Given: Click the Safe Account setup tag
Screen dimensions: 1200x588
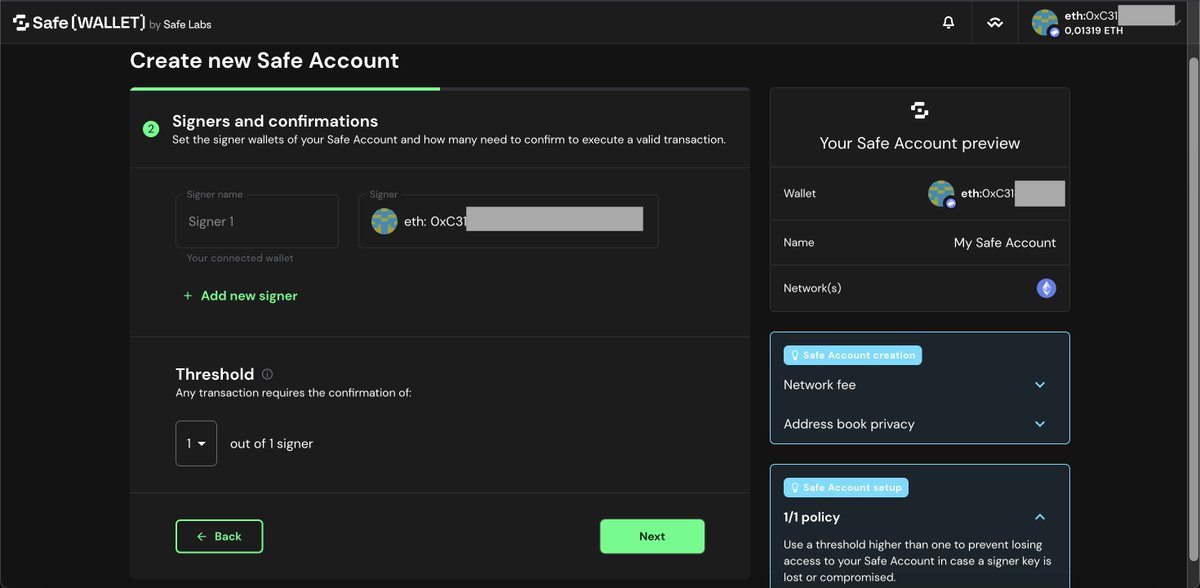Looking at the screenshot, I should click(x=846, y=487).
